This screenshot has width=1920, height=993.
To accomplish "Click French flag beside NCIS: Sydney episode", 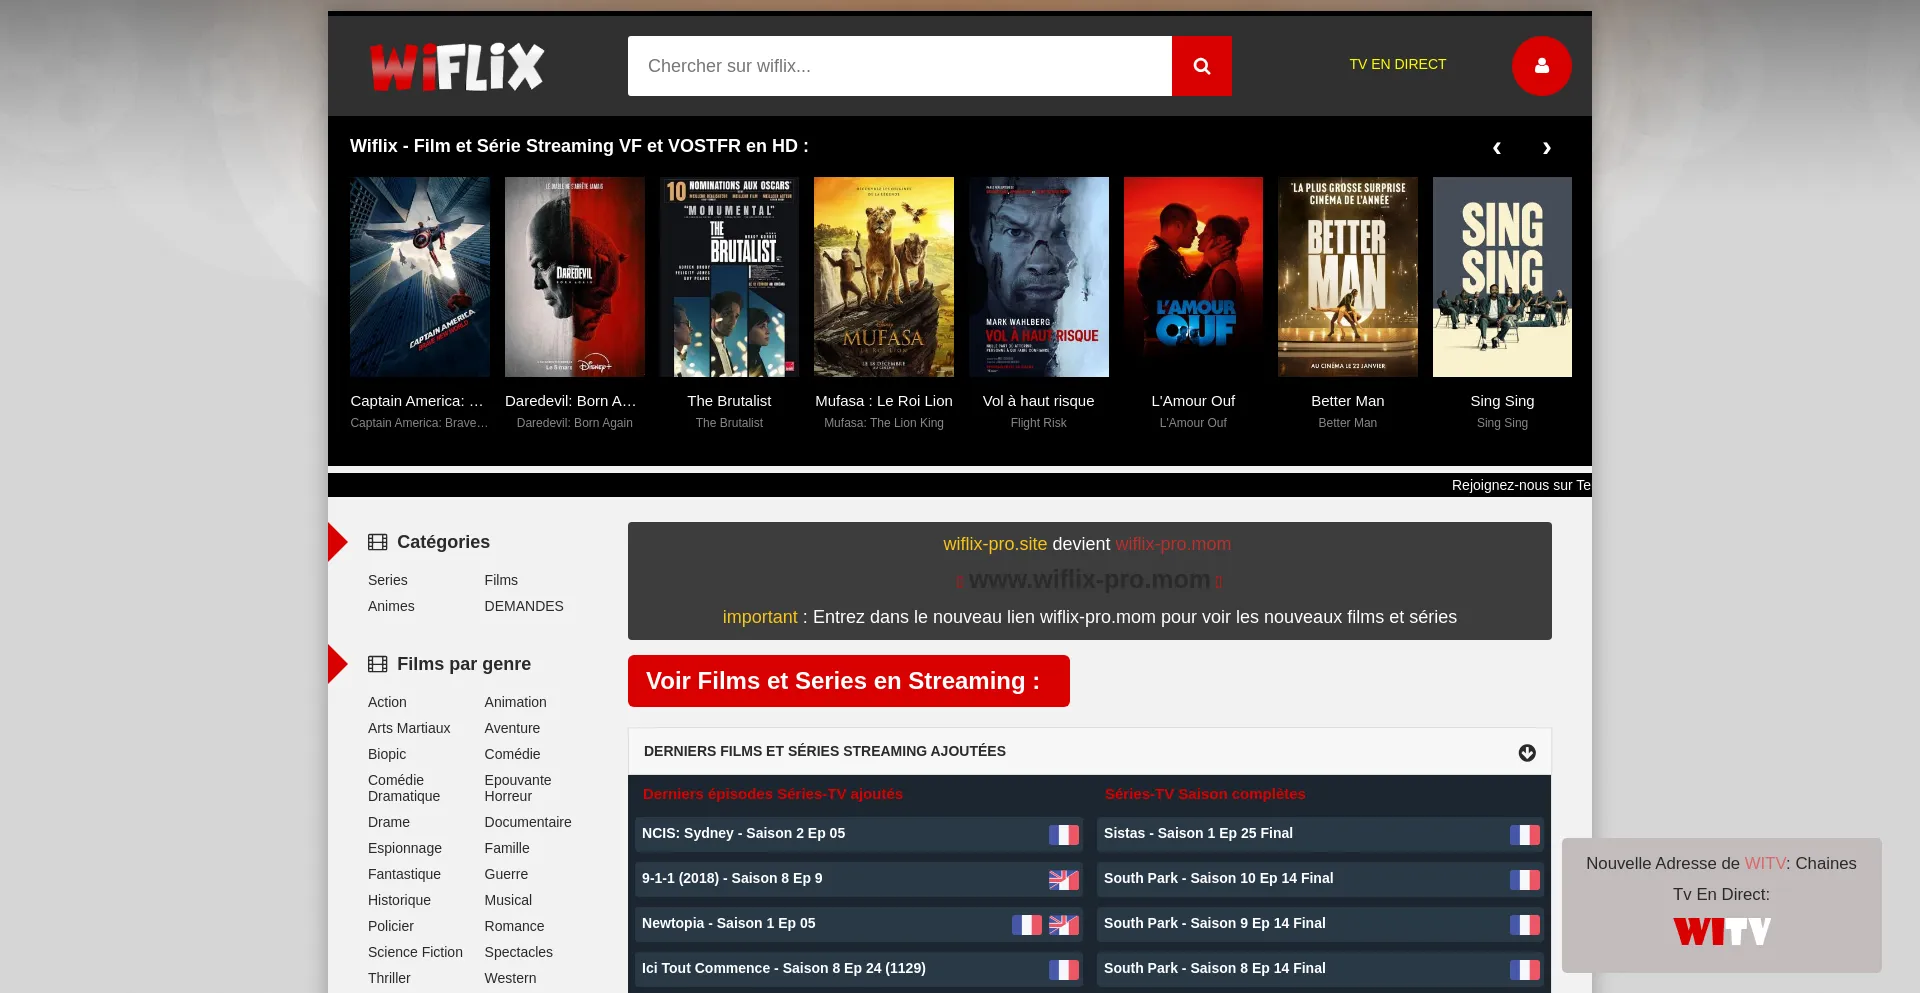I will [1063, 835].
